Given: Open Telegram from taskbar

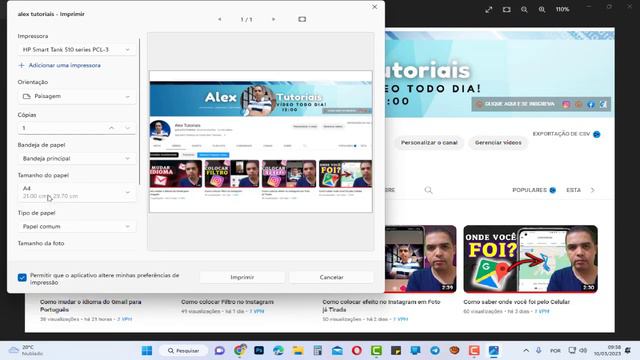Looking at the screenshot, I should click(x=435, y=351).
